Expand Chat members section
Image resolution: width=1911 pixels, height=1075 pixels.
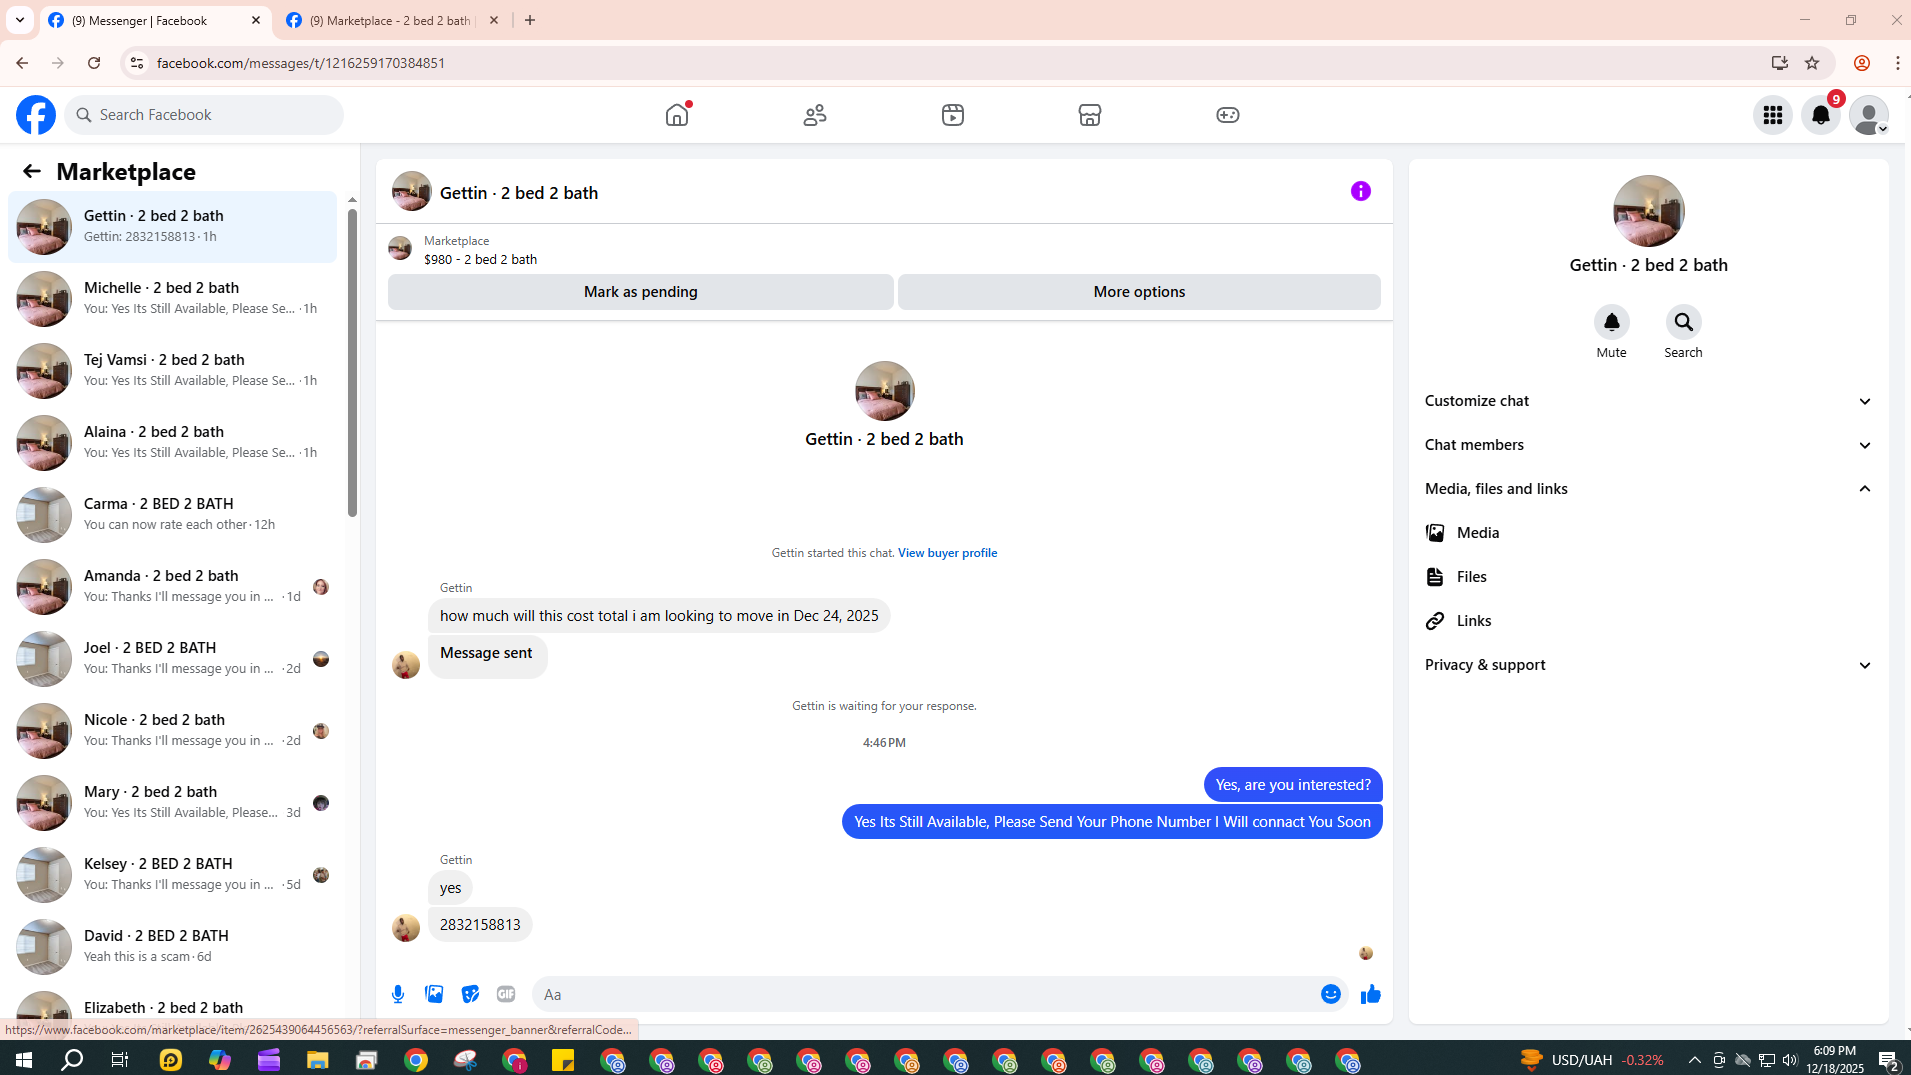coord(1649,445)
